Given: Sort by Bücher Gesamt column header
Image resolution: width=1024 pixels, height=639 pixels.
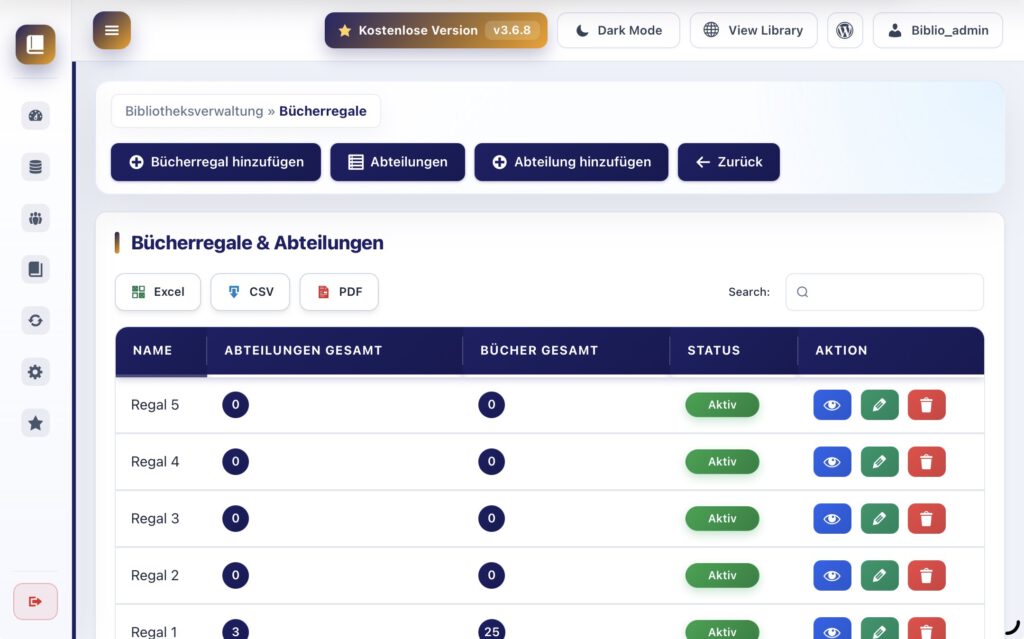Looking at the screenshot, I should [566, 350].
